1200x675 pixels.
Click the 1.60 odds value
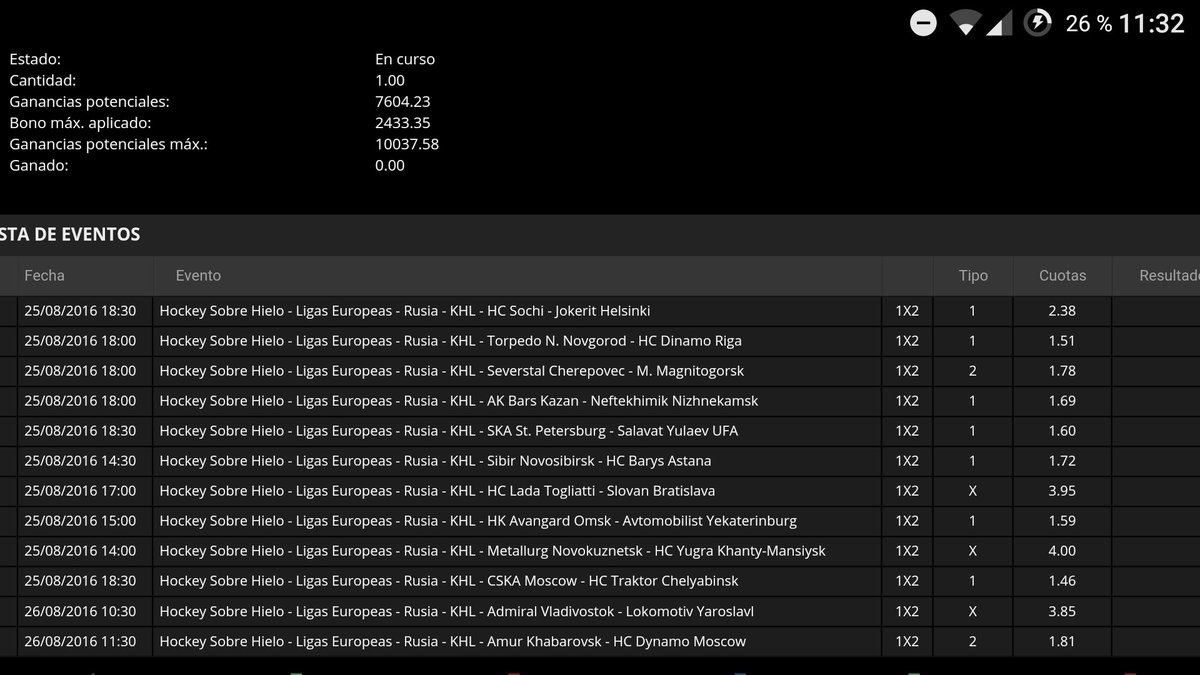pyautogui.click(x=1062, y=431)
